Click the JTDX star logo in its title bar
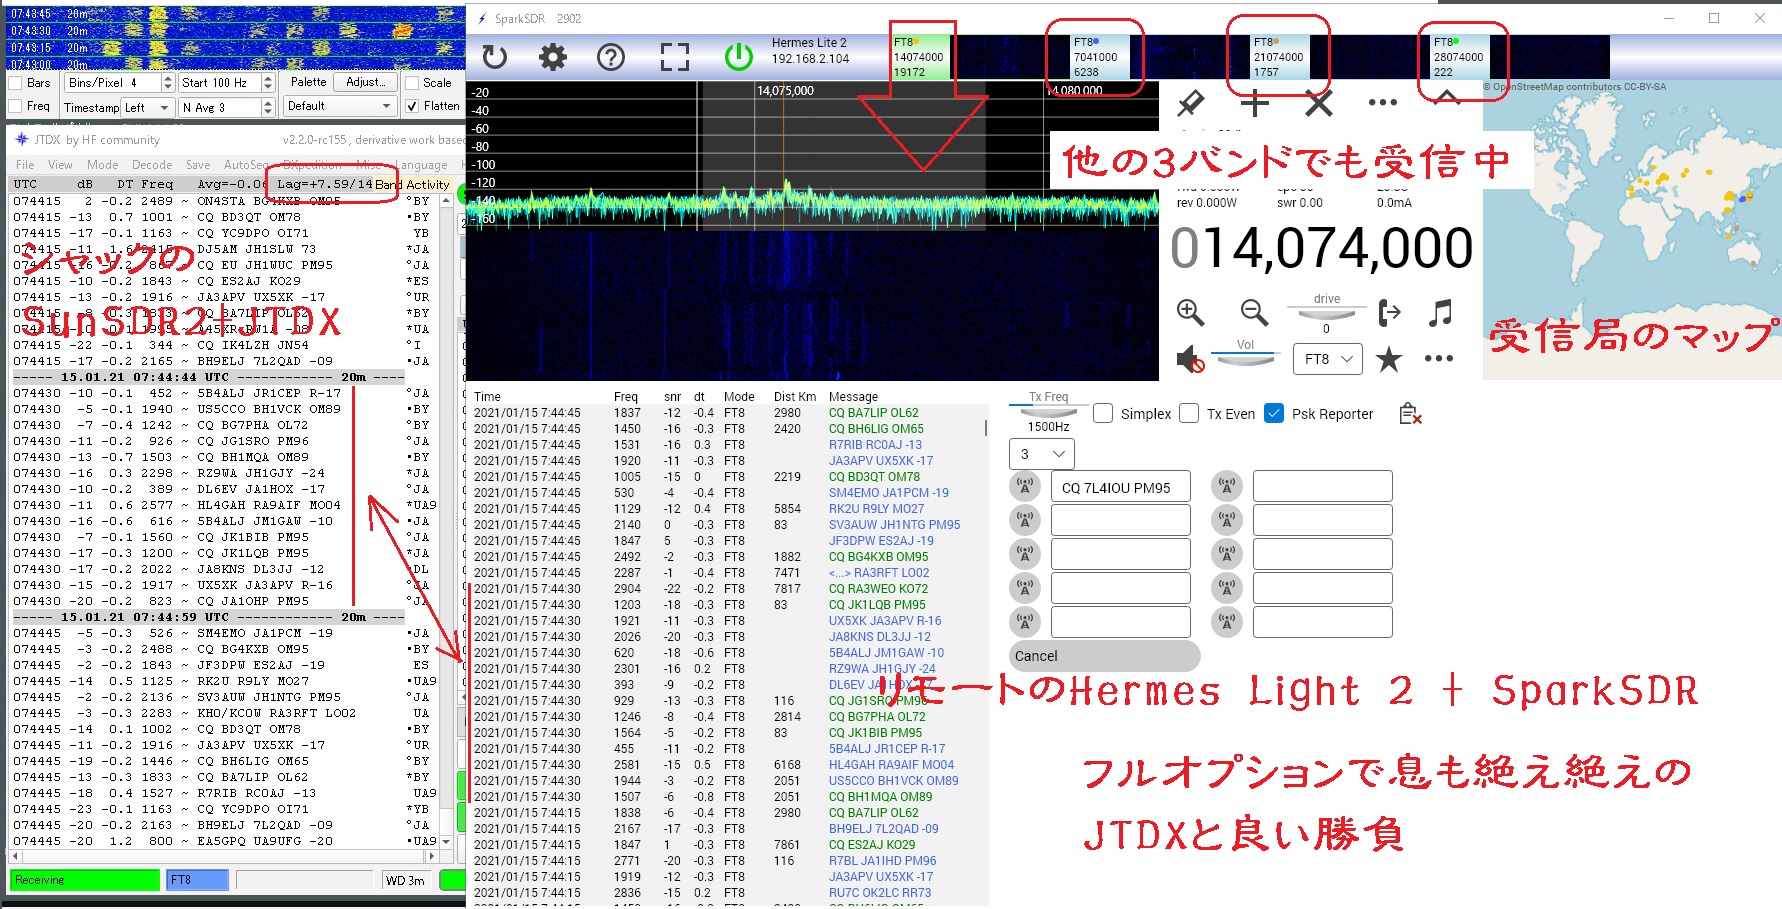Image resolution: width=1782 pixels, height=909 pixels. click(22, 139)
